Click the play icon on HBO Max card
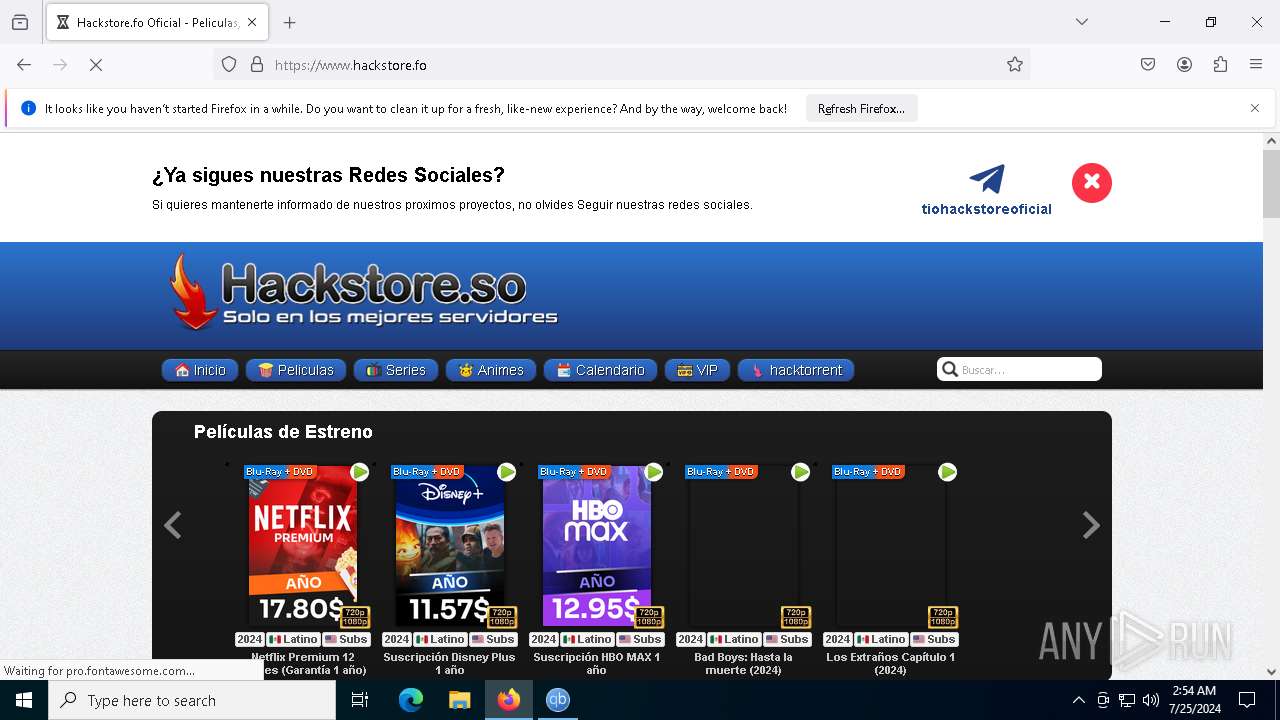Image resolution: width=1280 pixels, height=720 pixels. pyautogui.click(x=654, y=472)
